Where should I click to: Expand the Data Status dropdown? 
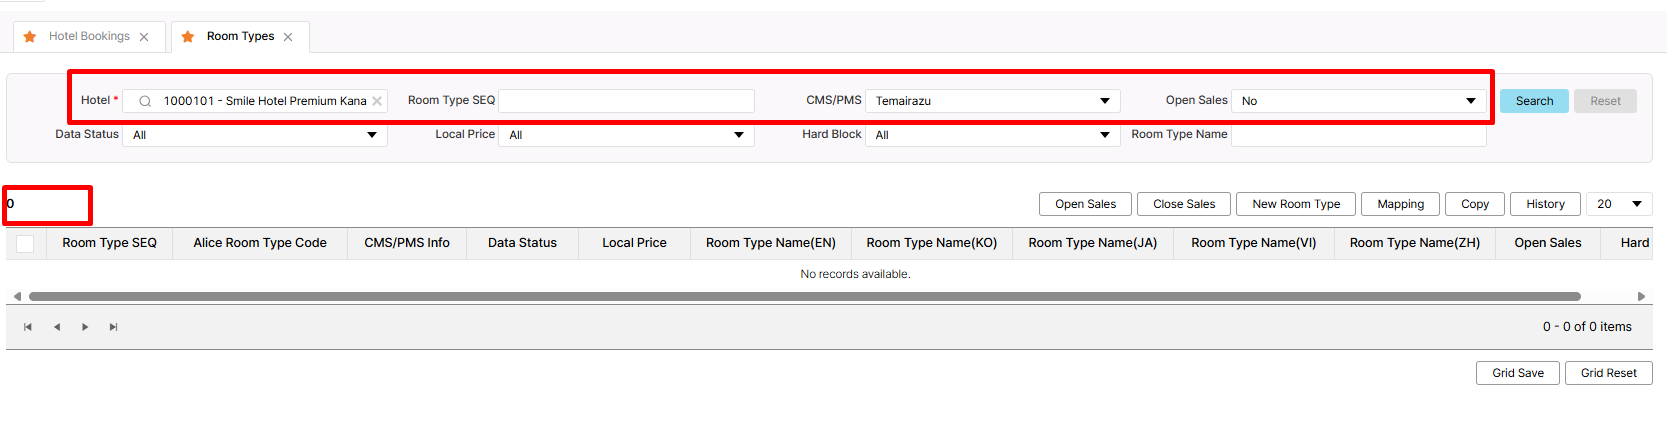371,135
